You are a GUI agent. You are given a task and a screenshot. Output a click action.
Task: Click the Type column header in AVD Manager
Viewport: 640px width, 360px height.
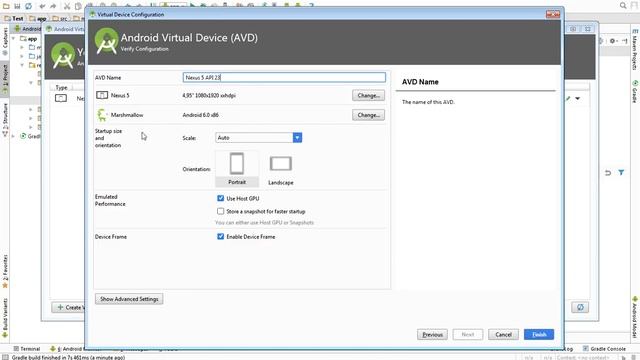click(x=61, y=87)
